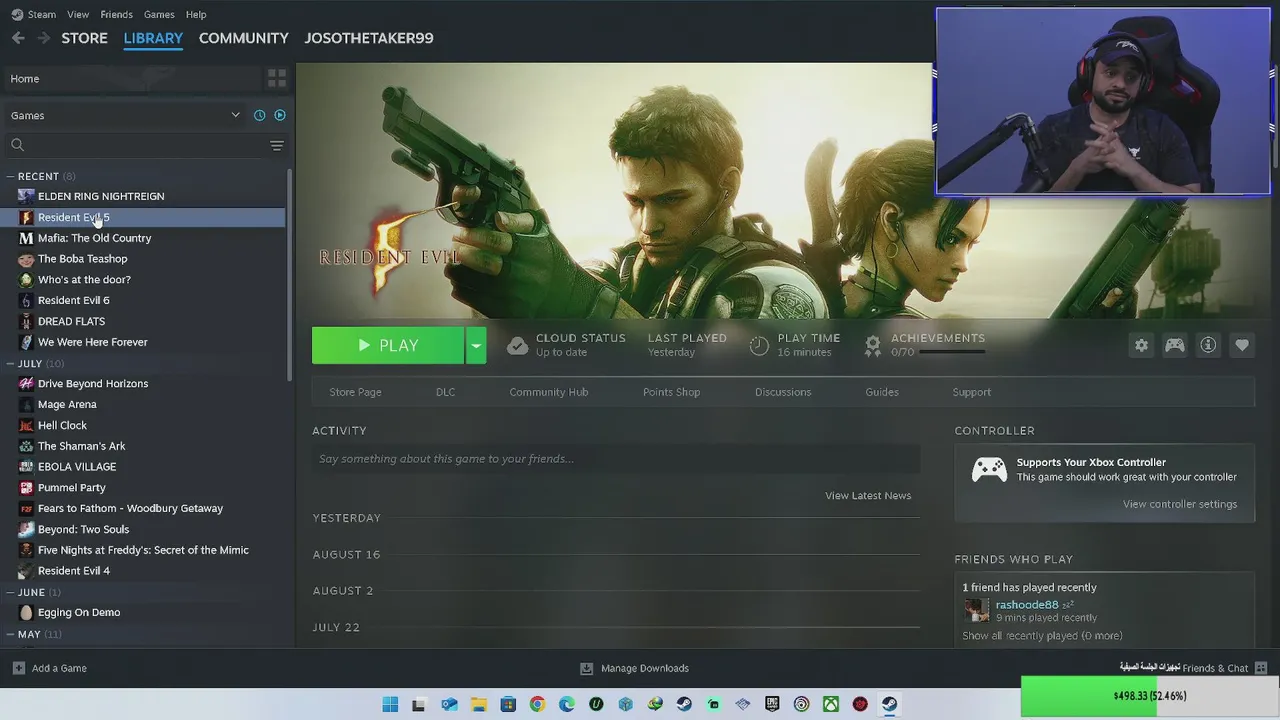Image resolution: width=1280 pixels, height=720 pixels.
Task: Open the library advanced filters icon
Action: (x=277, y=145)
